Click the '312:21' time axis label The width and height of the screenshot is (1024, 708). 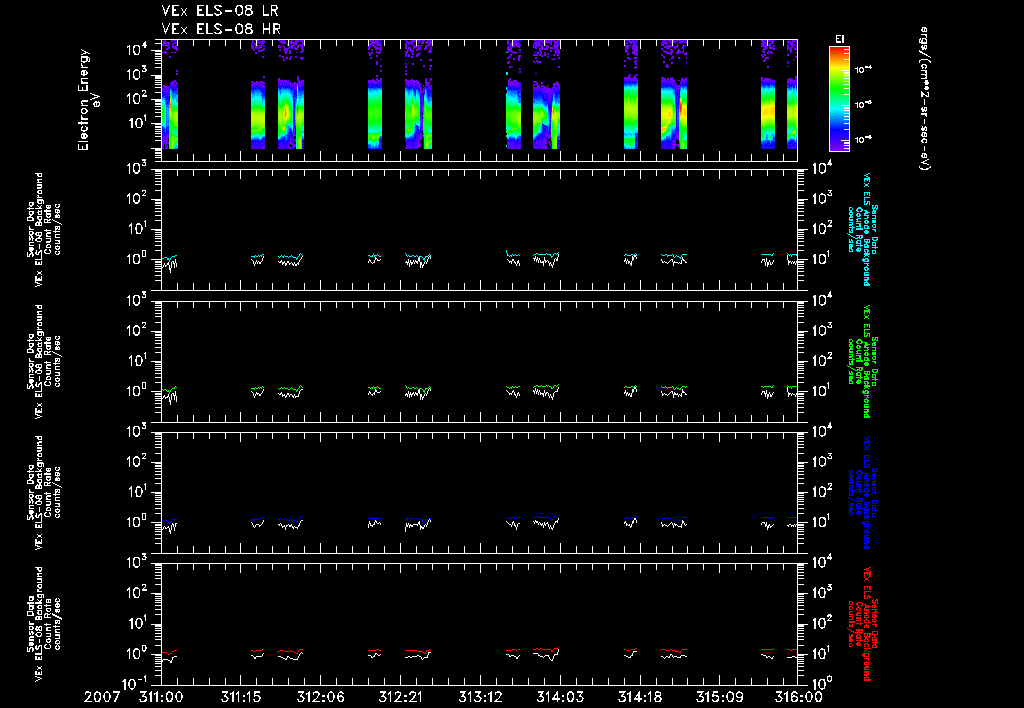(x=400, y=697)
